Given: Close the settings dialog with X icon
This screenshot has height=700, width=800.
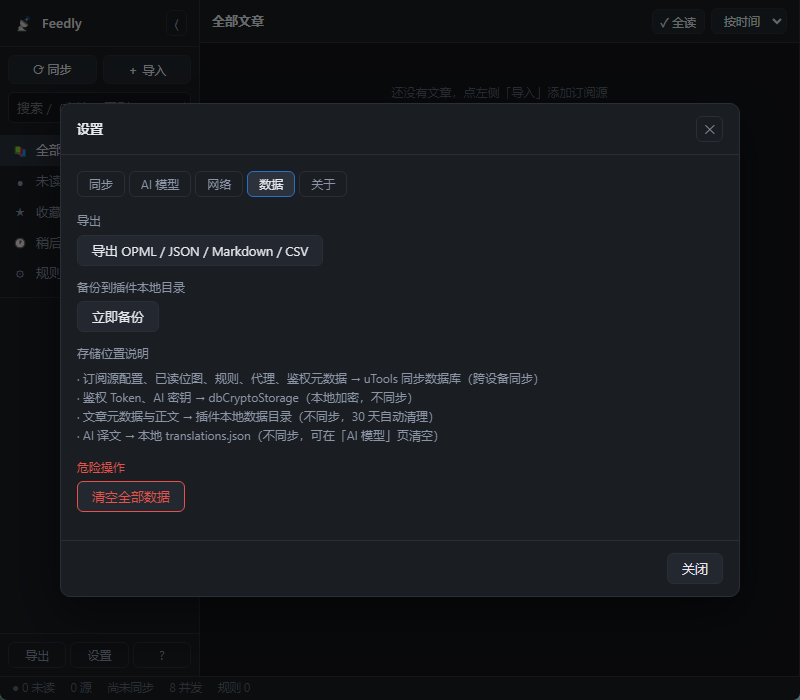Looking at the screenshot, I should click(x=709, y=130).
